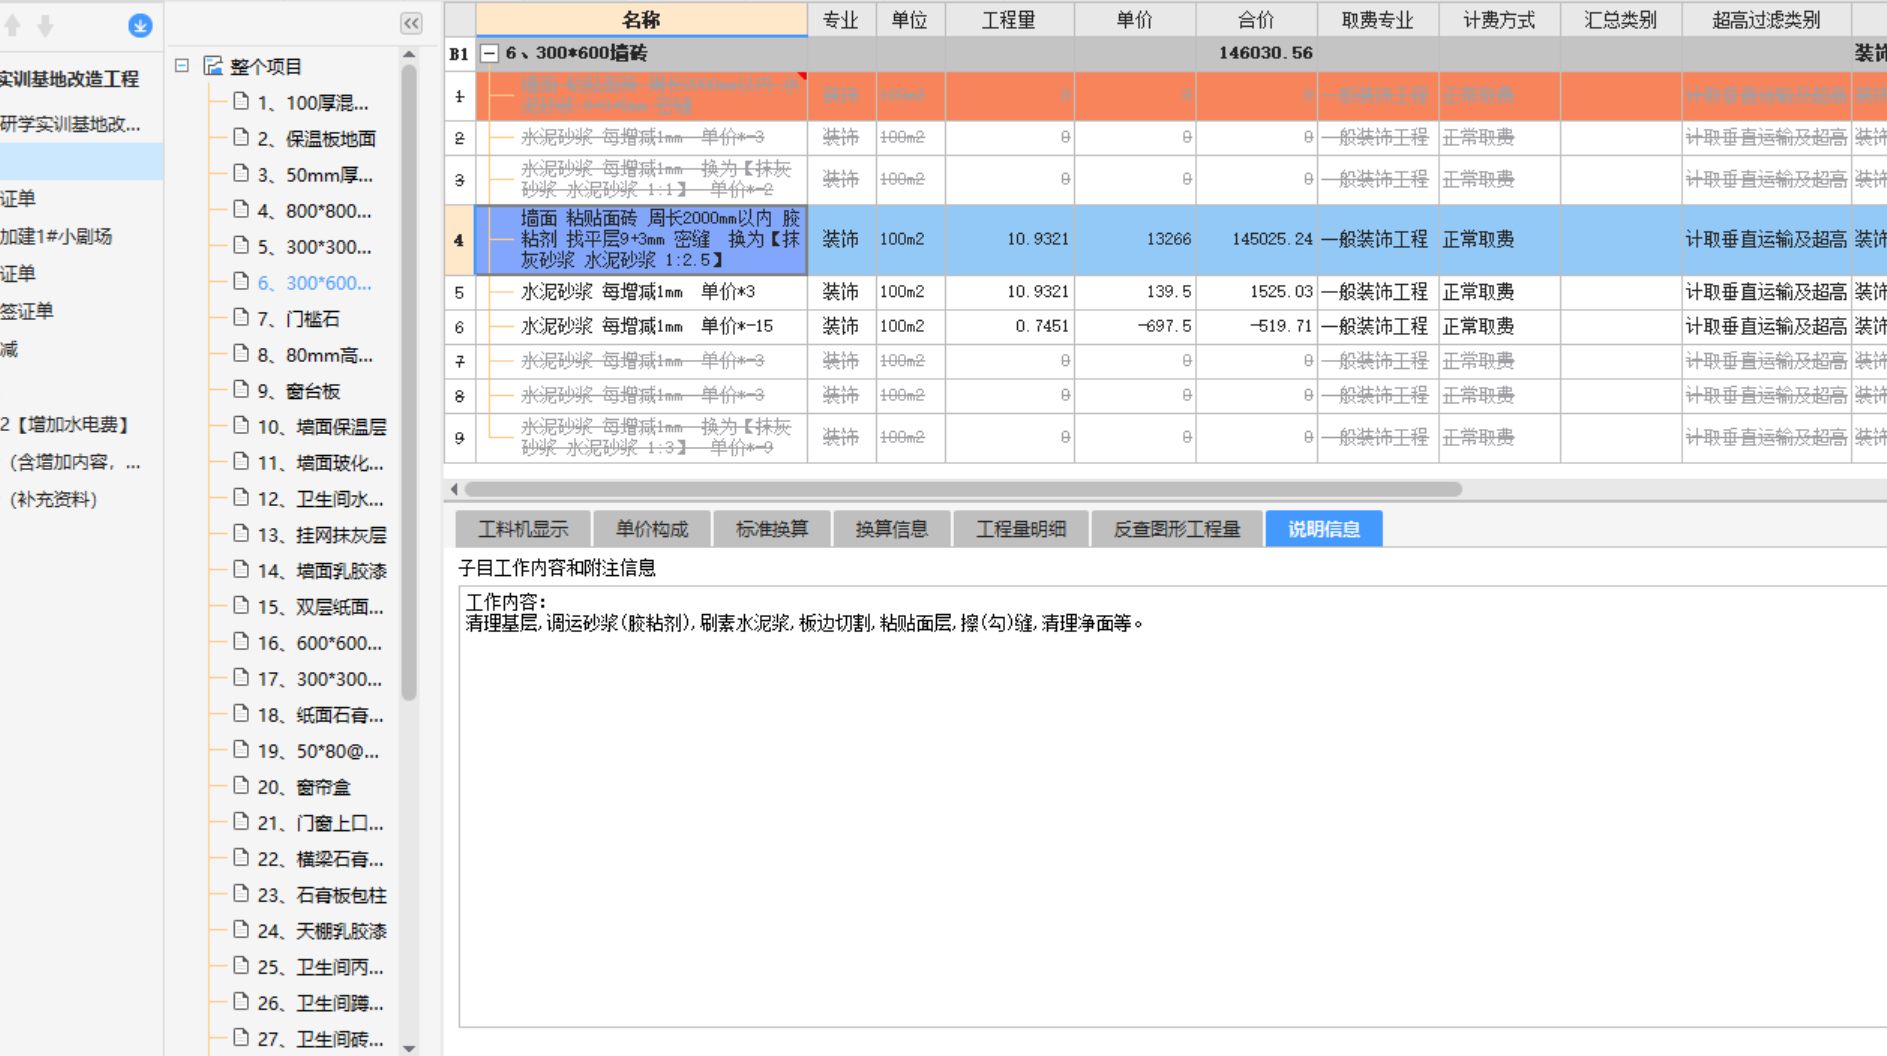
Task: Select tree item 8、80mm高...
Action: pyautogui.click(x=315, y=354)
